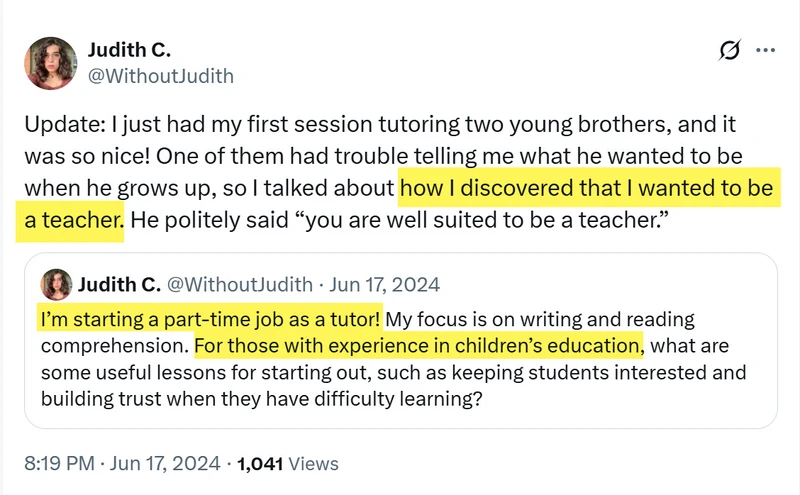Click the @WithoutJudith handle under the header name
This screenshot has height=495, width=800.
(161, 75)
